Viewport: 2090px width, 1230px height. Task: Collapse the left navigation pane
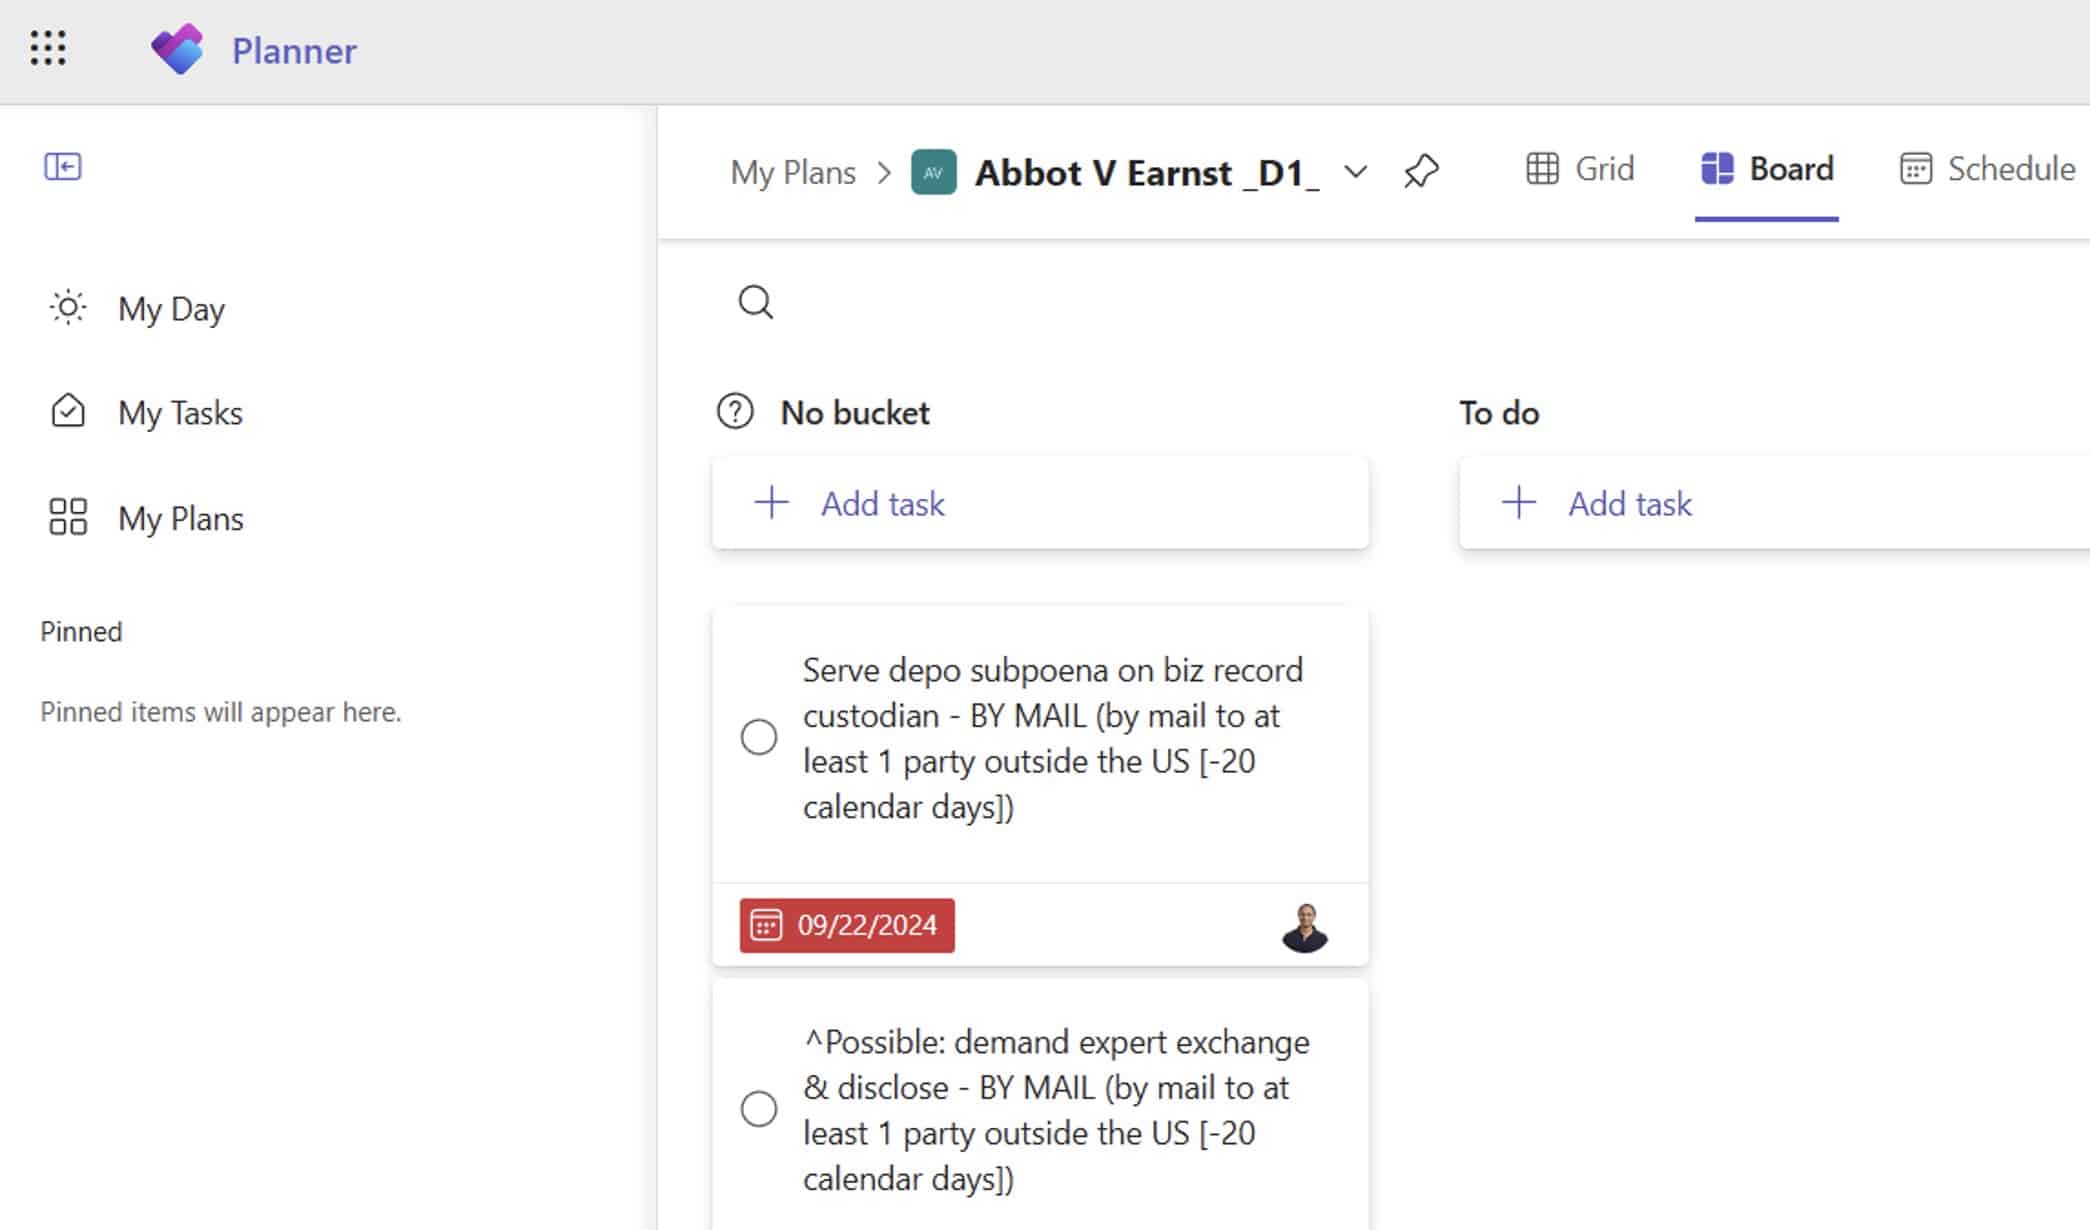pos(62,166)
